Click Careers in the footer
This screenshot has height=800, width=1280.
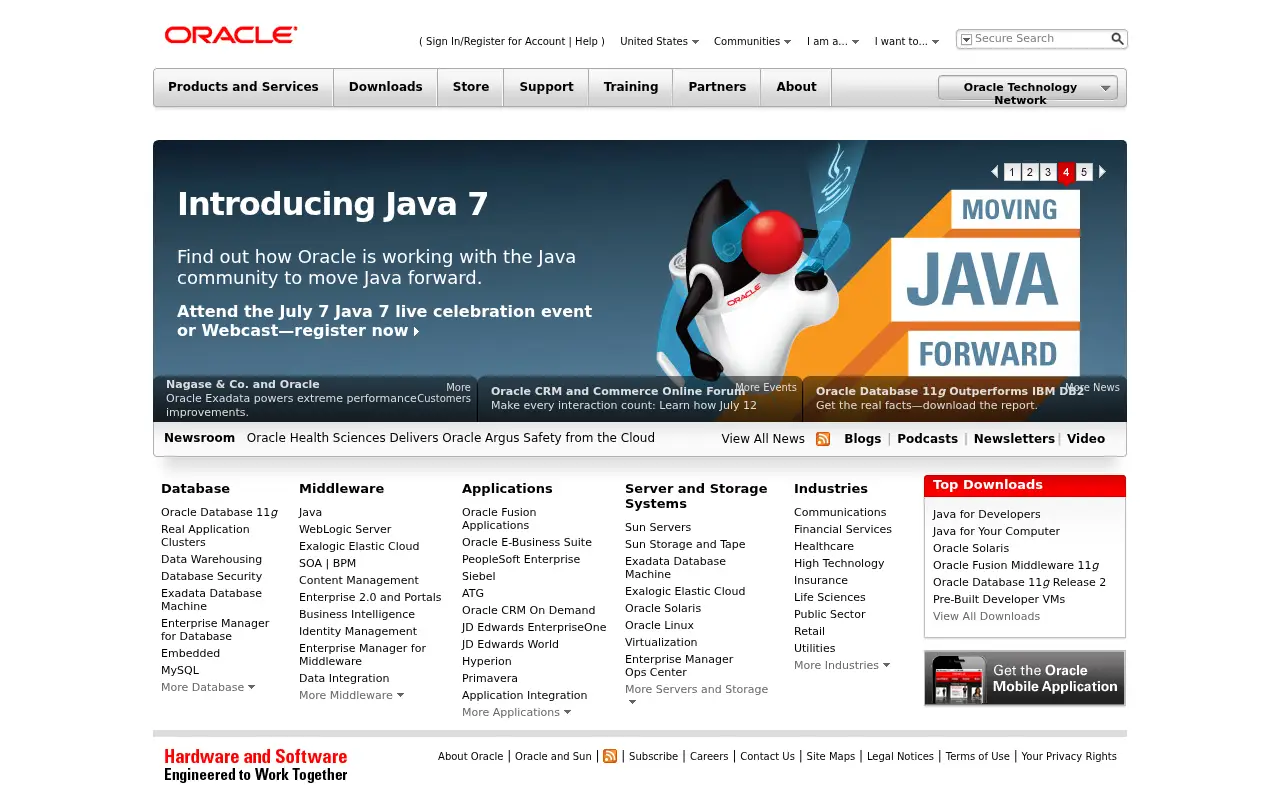pyautogui.click(x=709, y=756)
